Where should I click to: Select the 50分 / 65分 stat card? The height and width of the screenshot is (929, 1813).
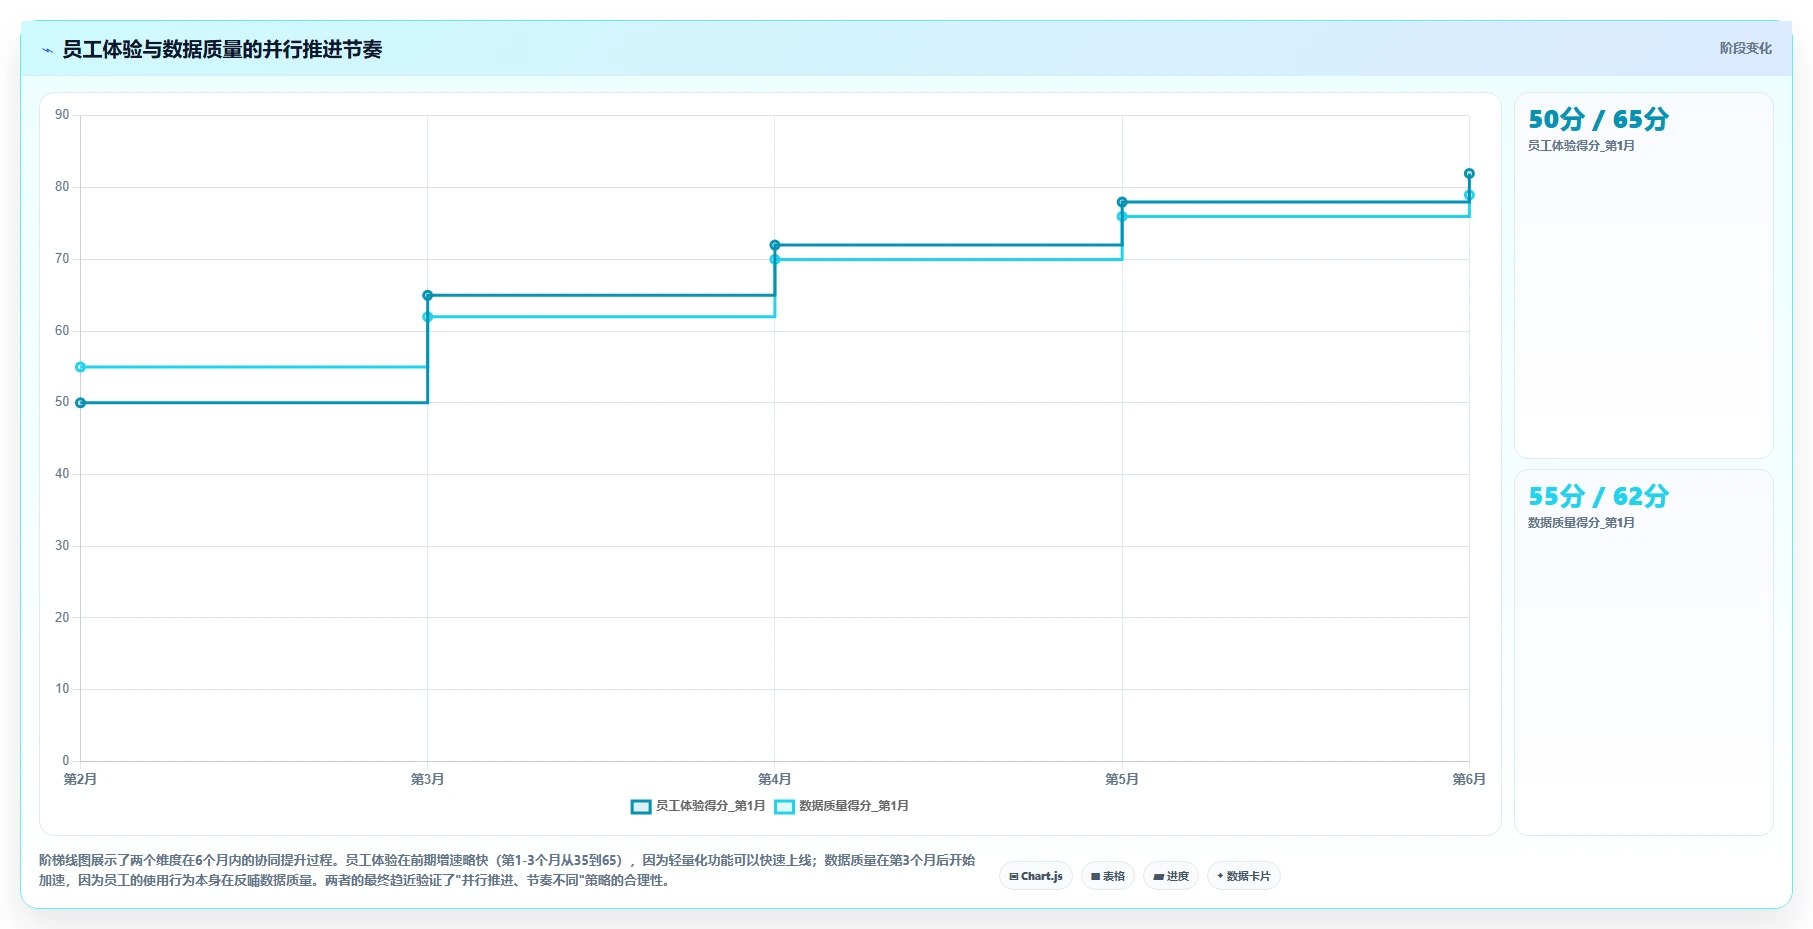point(1644,276)
